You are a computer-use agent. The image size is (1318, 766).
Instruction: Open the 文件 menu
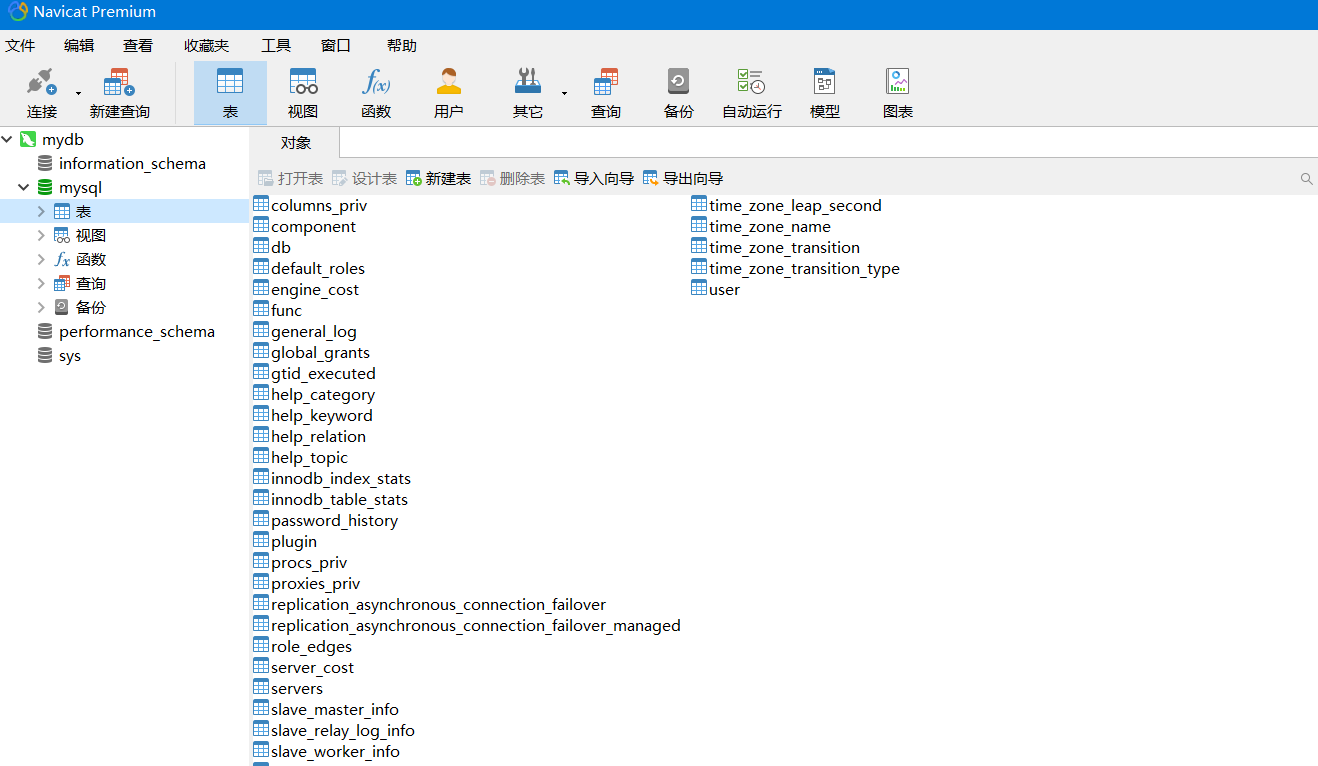pos(20,45)
